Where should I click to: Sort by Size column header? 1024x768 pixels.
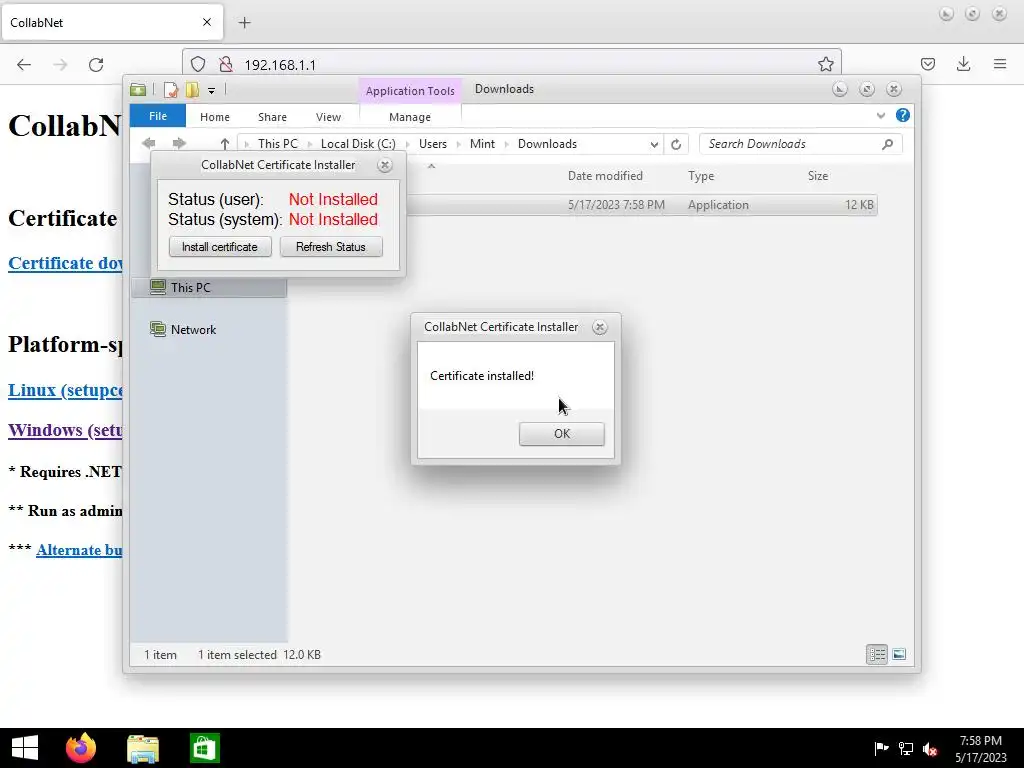pos(818,176)
